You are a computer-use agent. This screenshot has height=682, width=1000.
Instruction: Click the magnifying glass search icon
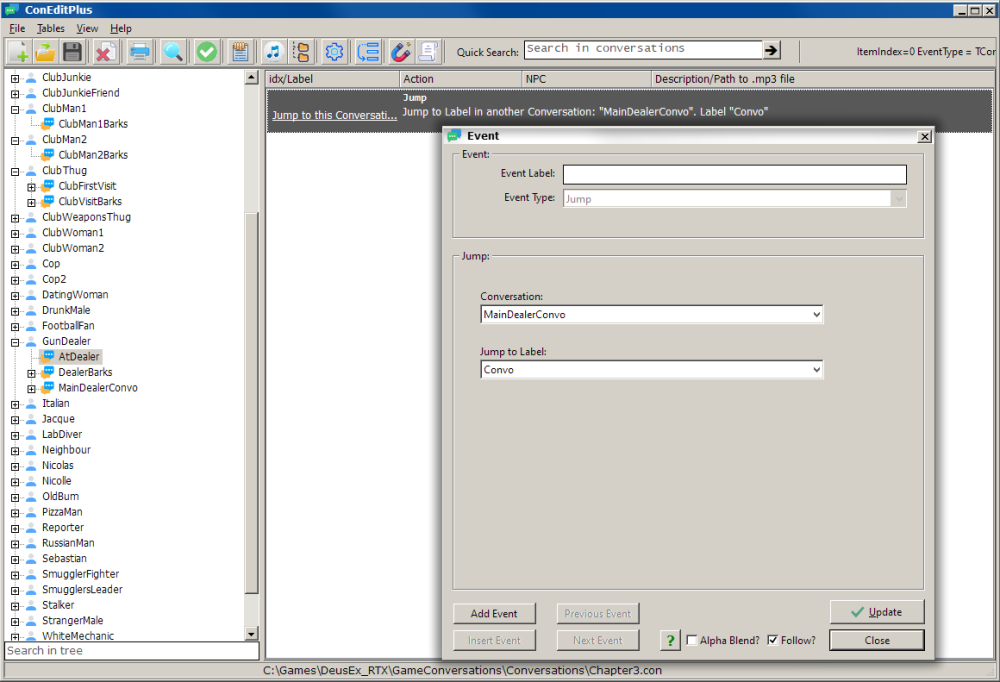(x=173, y=52)
